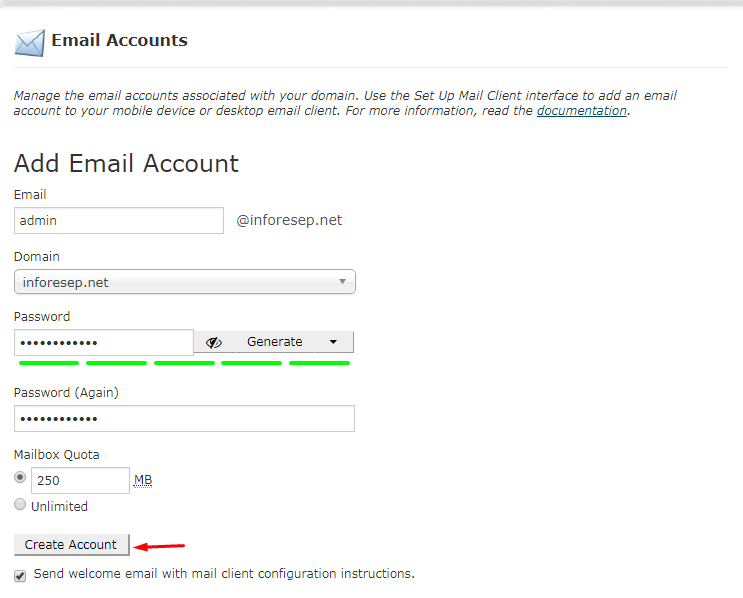743x598 pixels.
Task: Click the MB unit abbreviation label
Action: (x=143, y=481)
